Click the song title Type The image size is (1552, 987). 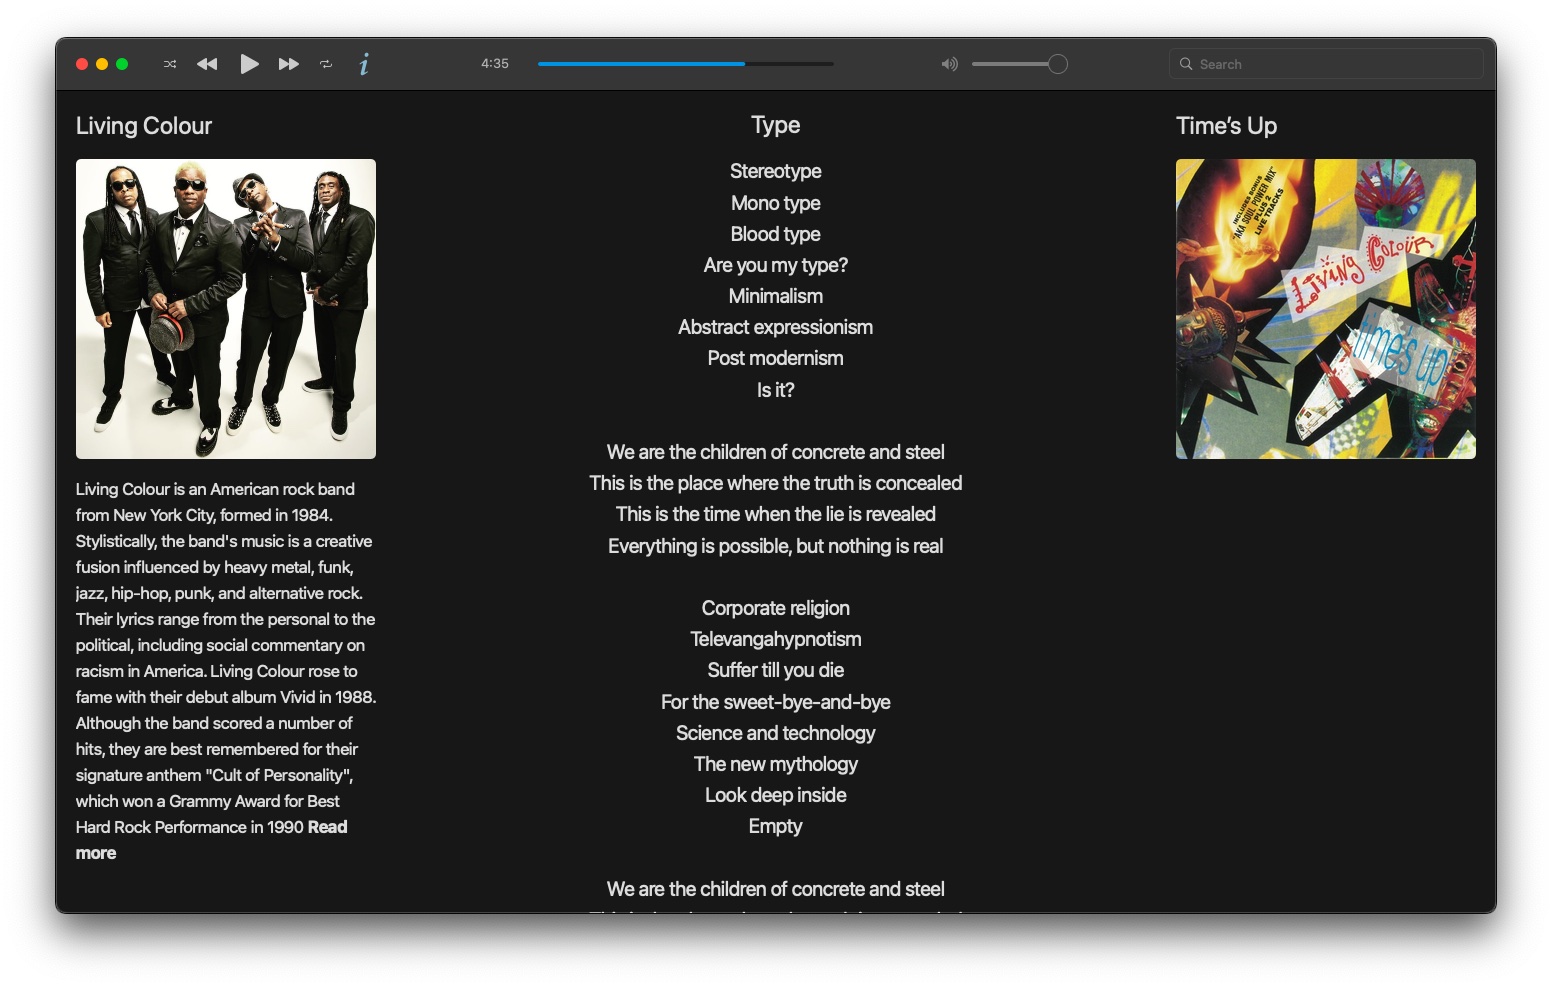pyautogui.click(x=776, y=125)
